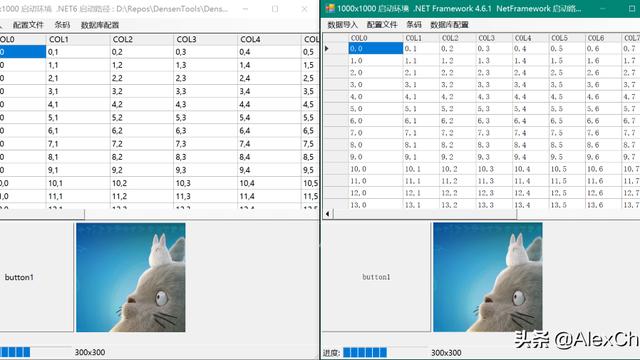Select cell 9.1 in right window grid

tap(422, 157)
